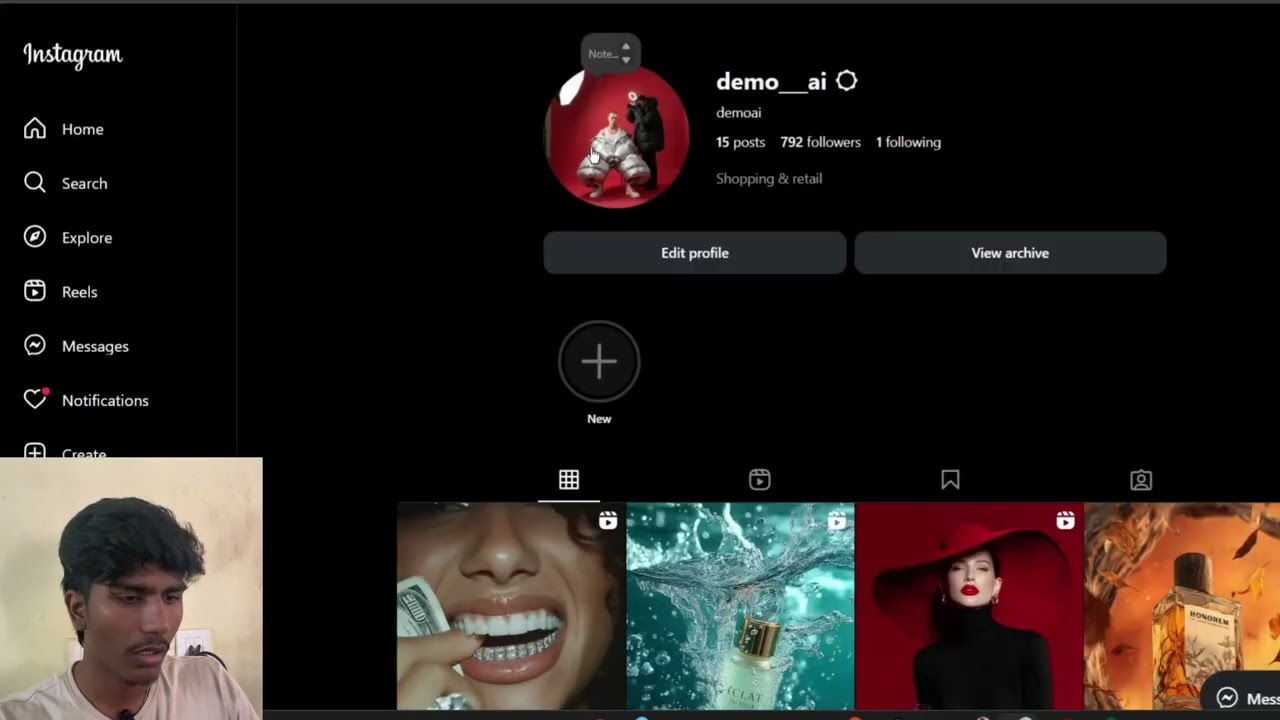This screenshot has width=1280, height=720.
Task: Open the Notifications heart icon
Action: pos(35,399)
